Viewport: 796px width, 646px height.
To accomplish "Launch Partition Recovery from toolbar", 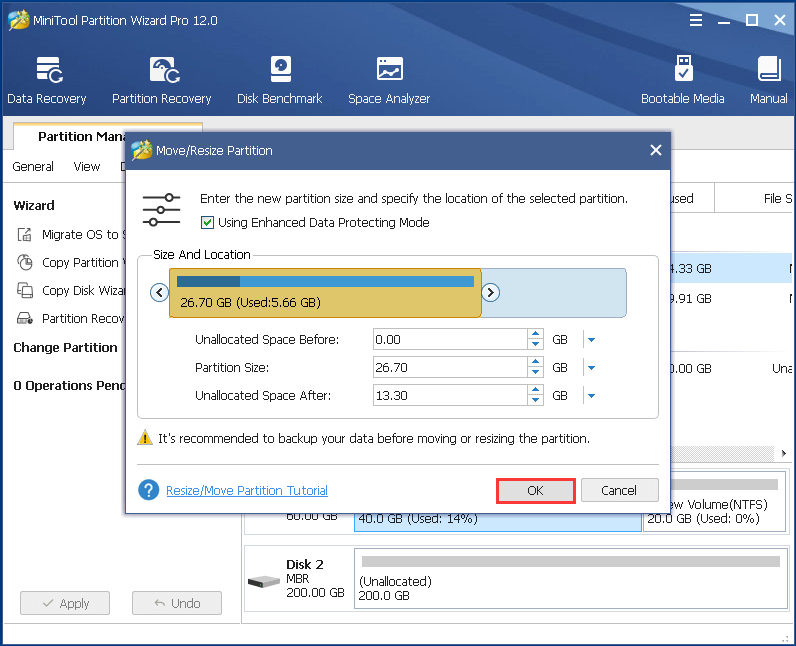I will point(161,80).
